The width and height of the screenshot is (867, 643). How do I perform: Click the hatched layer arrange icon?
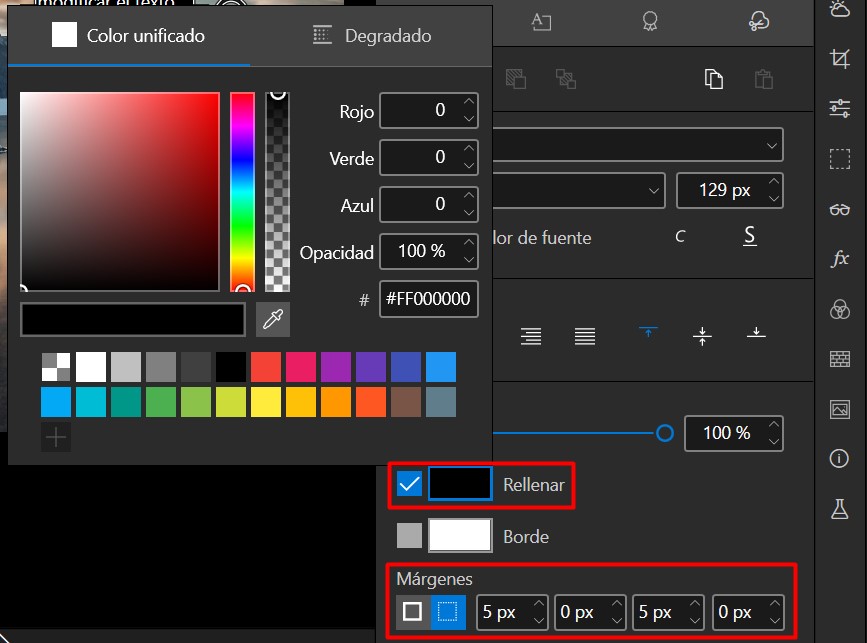[x=515, y=79]
